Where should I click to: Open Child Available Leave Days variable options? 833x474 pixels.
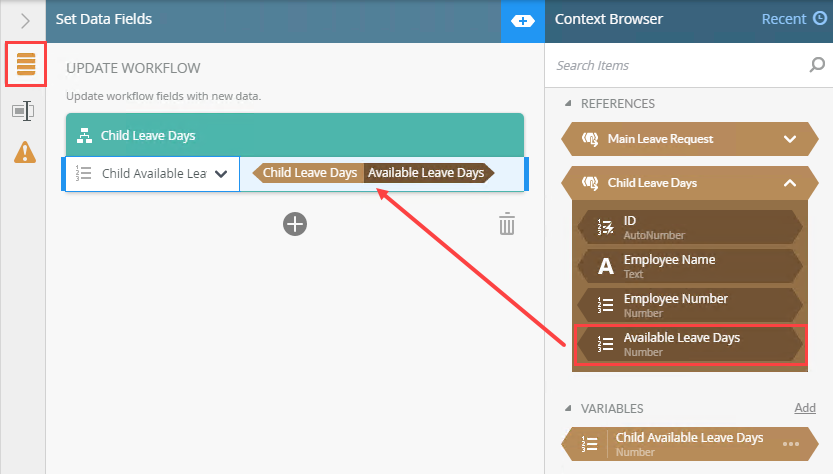(790, 444)
